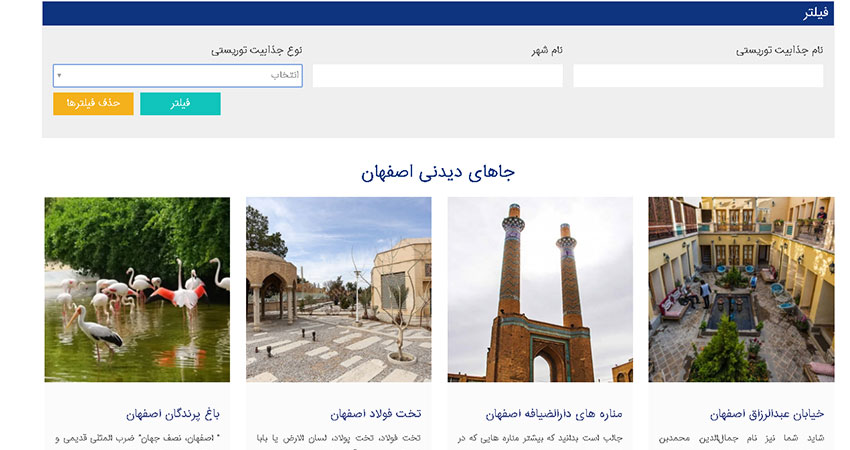Click the 'نام جاذبه توریستی' field label
The height and width of the screenshot is (450, 850).
[779, 50]
